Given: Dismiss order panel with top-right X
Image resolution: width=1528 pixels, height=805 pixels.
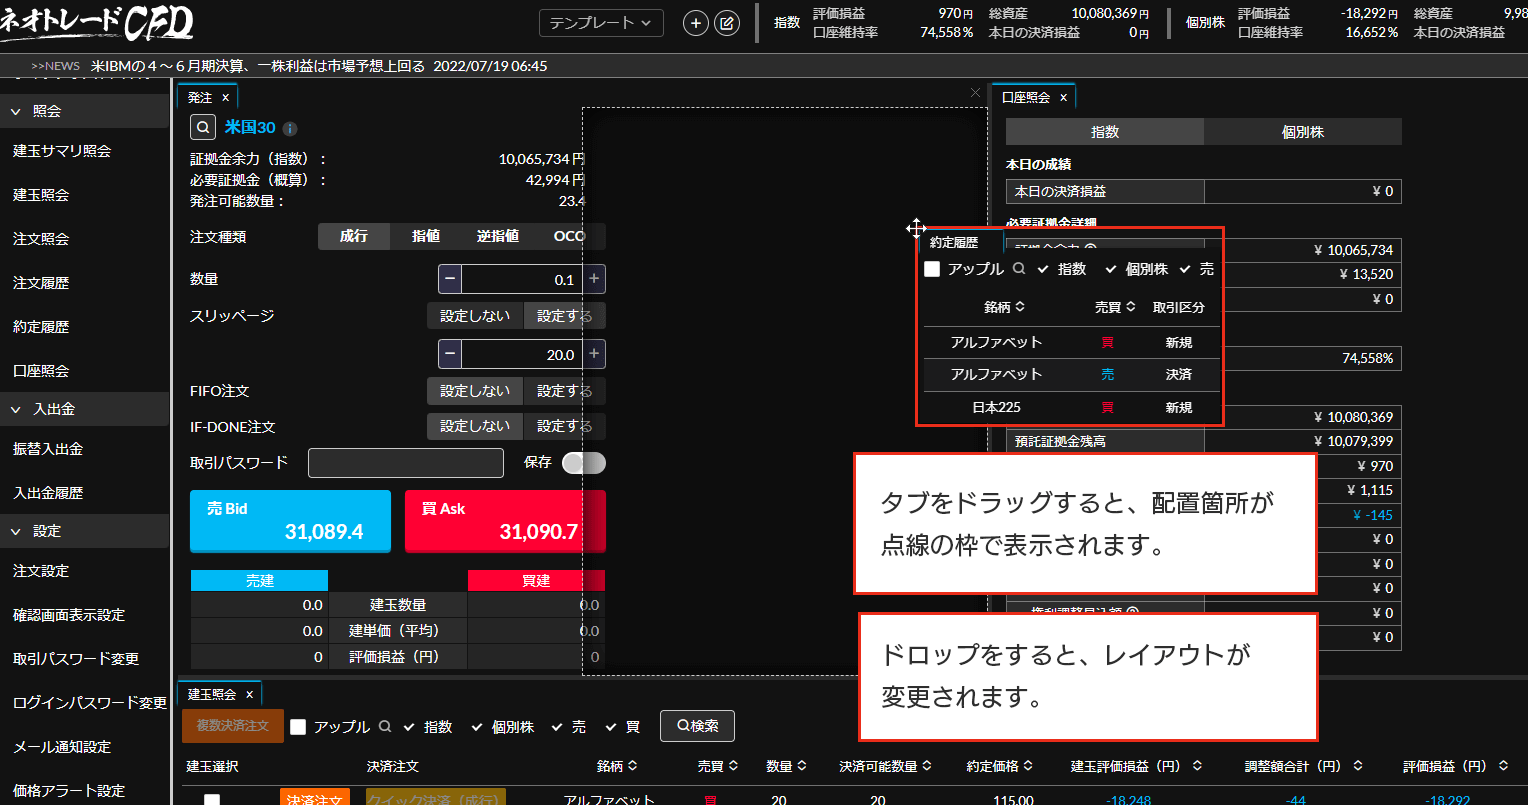Looking at the screenshot, I should (976, 92).
